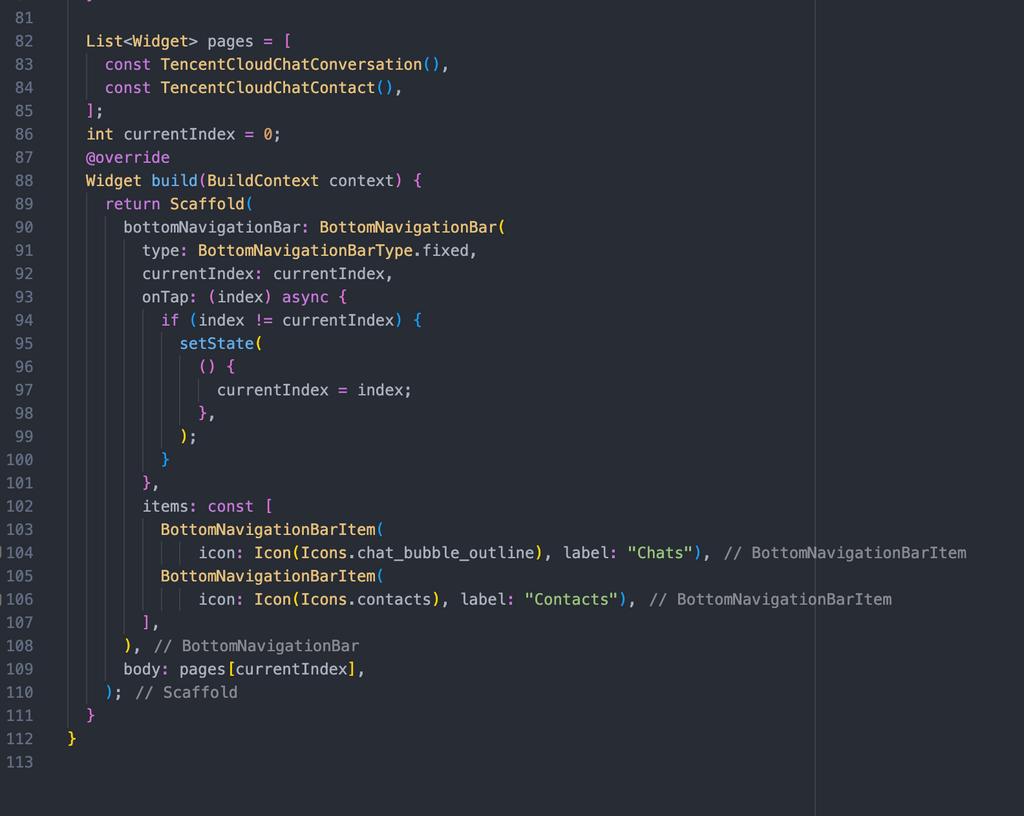
Task: Click line number 99 in the gutter
Action: point(24,437)
